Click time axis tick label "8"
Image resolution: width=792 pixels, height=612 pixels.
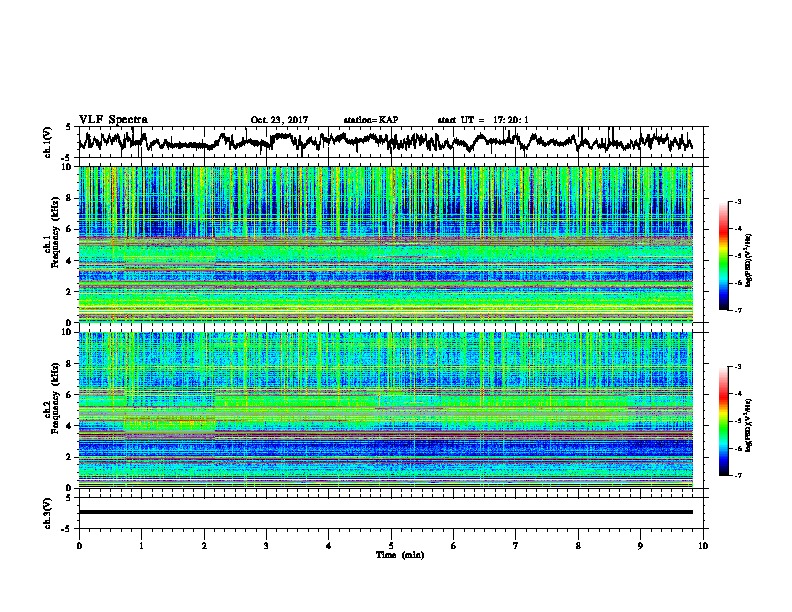pos(578,546)
